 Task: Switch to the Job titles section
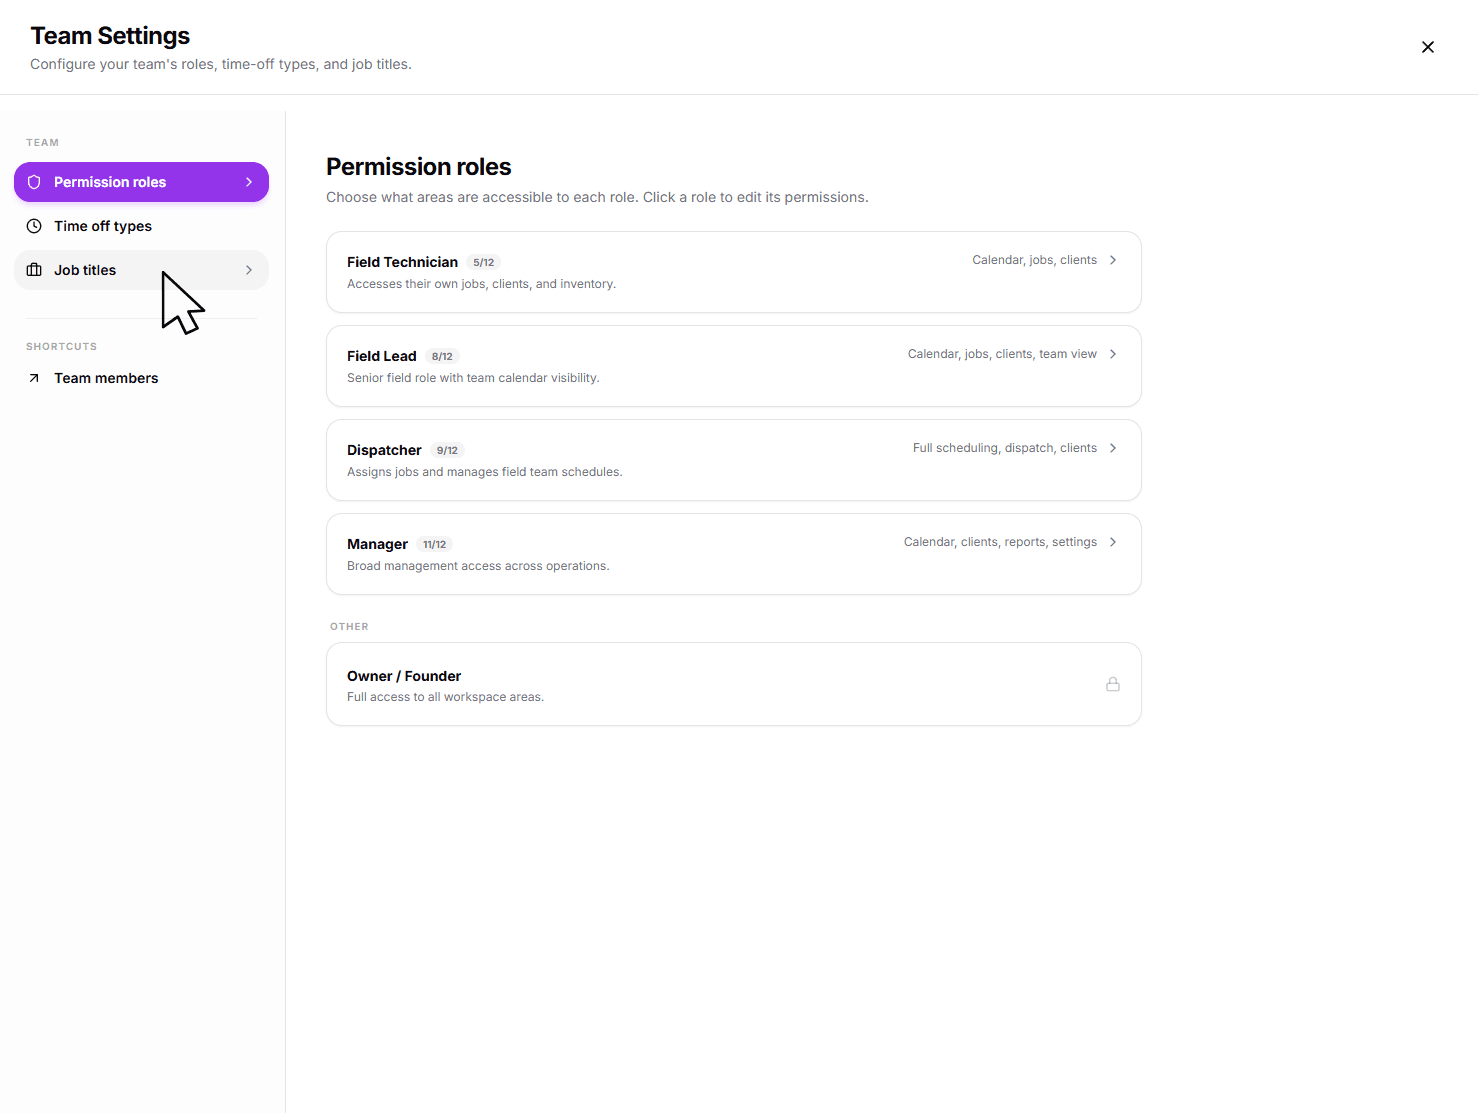tap(85, 269)
